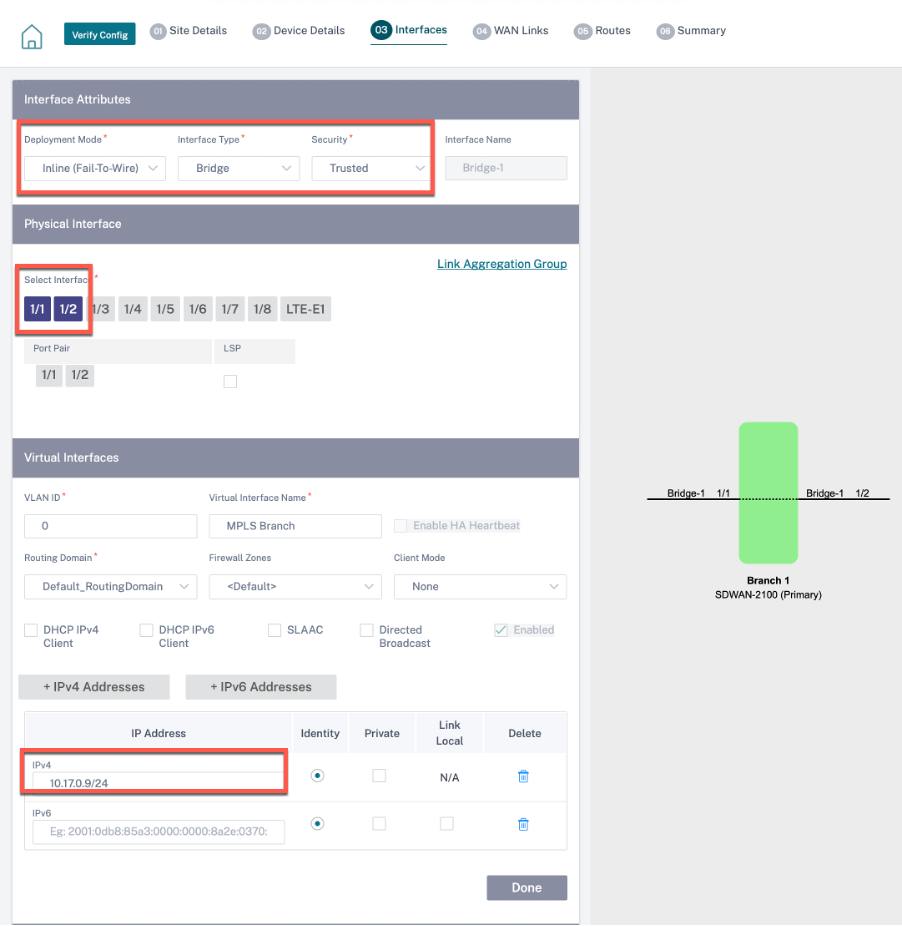902x926 pixels.
Task: Select interface 1/6
Action: point(198,309)
